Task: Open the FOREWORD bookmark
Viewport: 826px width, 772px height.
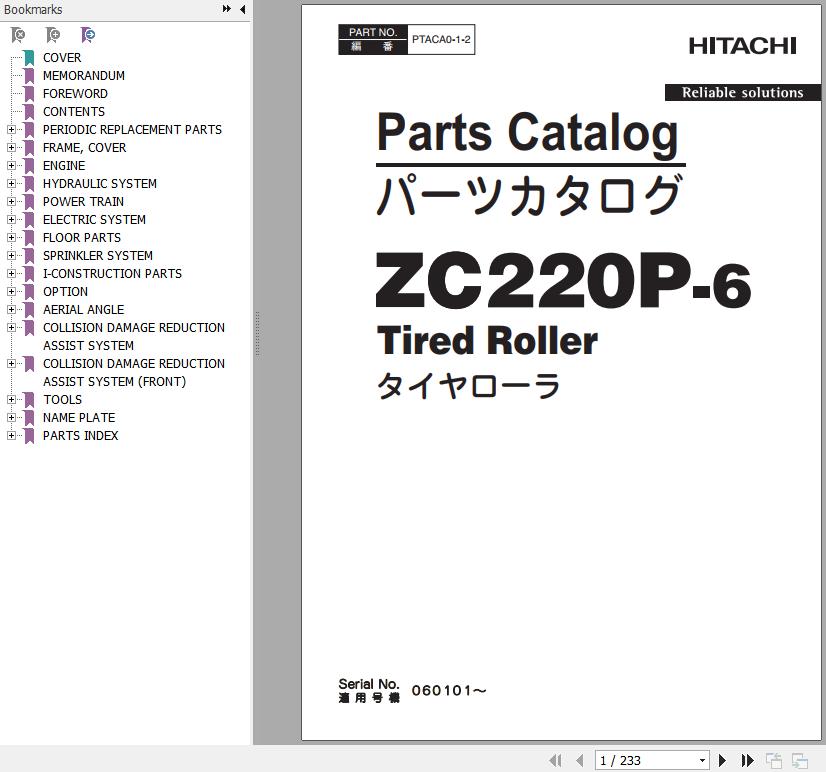Action: pyautogui.click(x=75, y=93)
